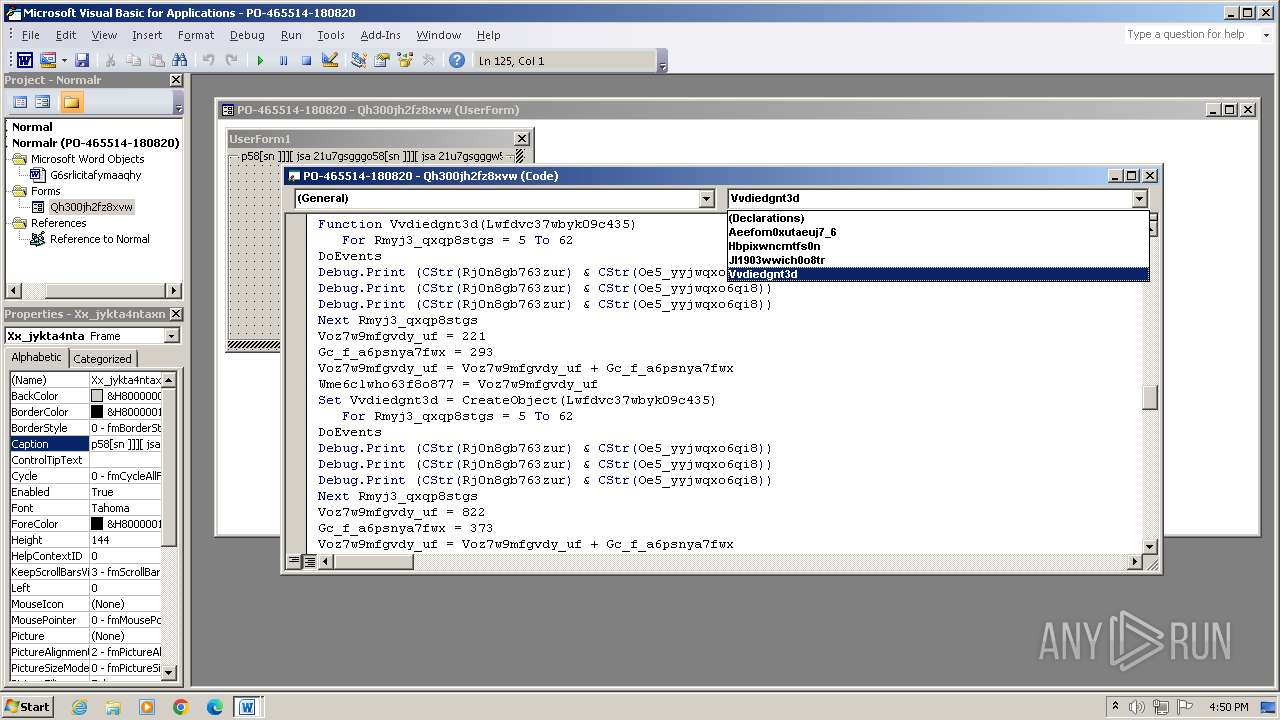Click the Toolbox toolbar icon
This screenshot has width=1280, height=720.
tap(428, 61)
